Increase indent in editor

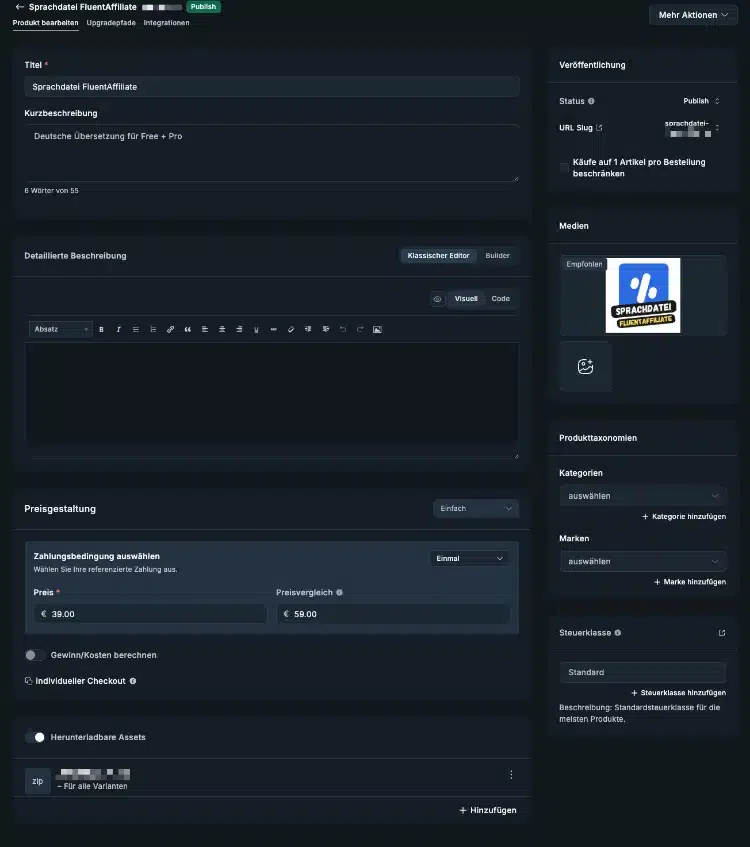[x=325, y=330]
